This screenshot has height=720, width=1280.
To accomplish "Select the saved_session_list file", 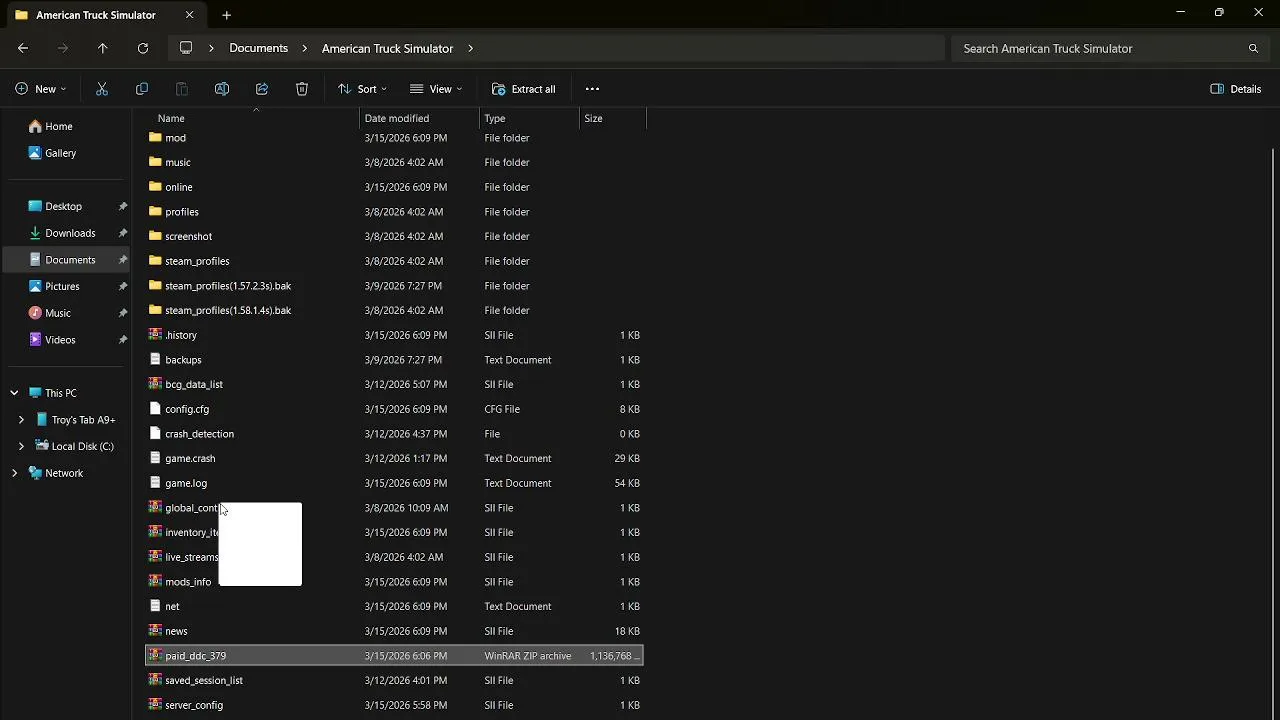I will (394, 680).
